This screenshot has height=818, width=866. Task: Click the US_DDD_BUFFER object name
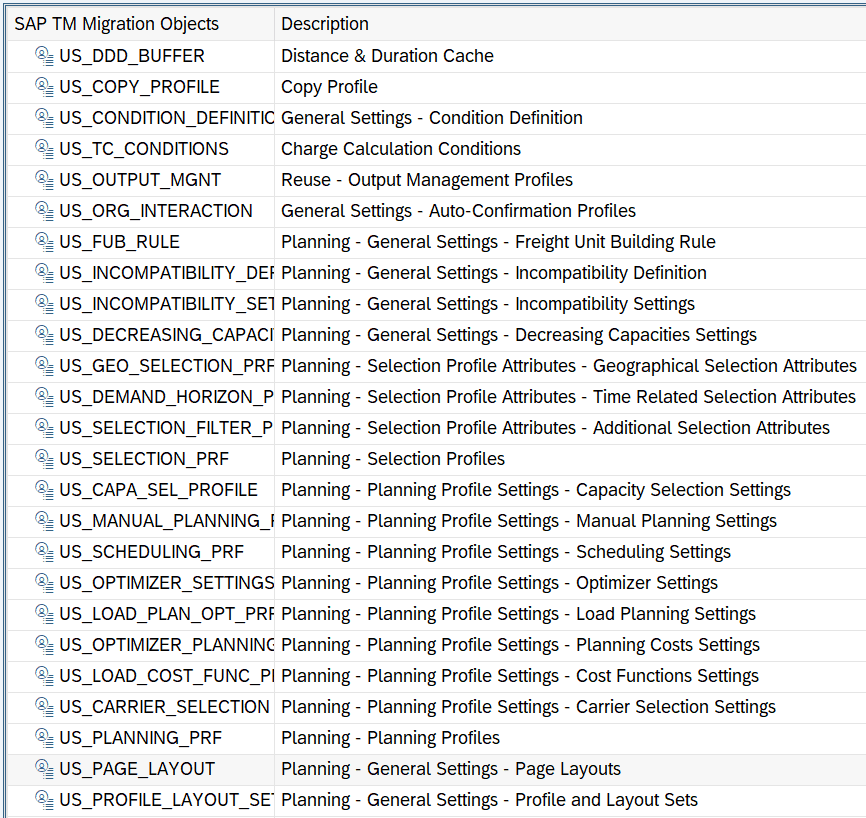click(132, 56)
